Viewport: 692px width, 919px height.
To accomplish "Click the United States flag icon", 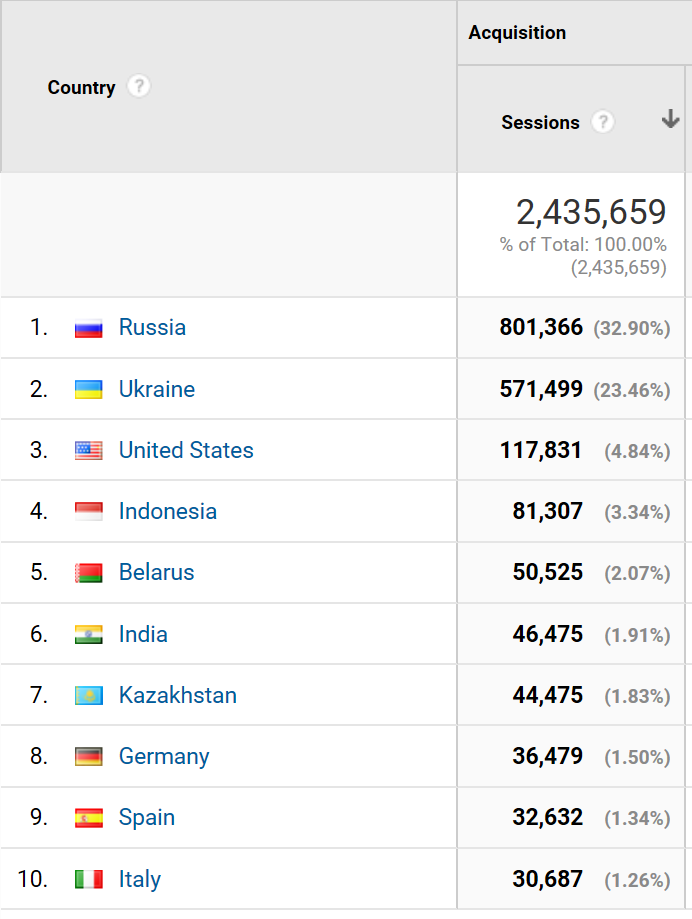I will [89, 451].
